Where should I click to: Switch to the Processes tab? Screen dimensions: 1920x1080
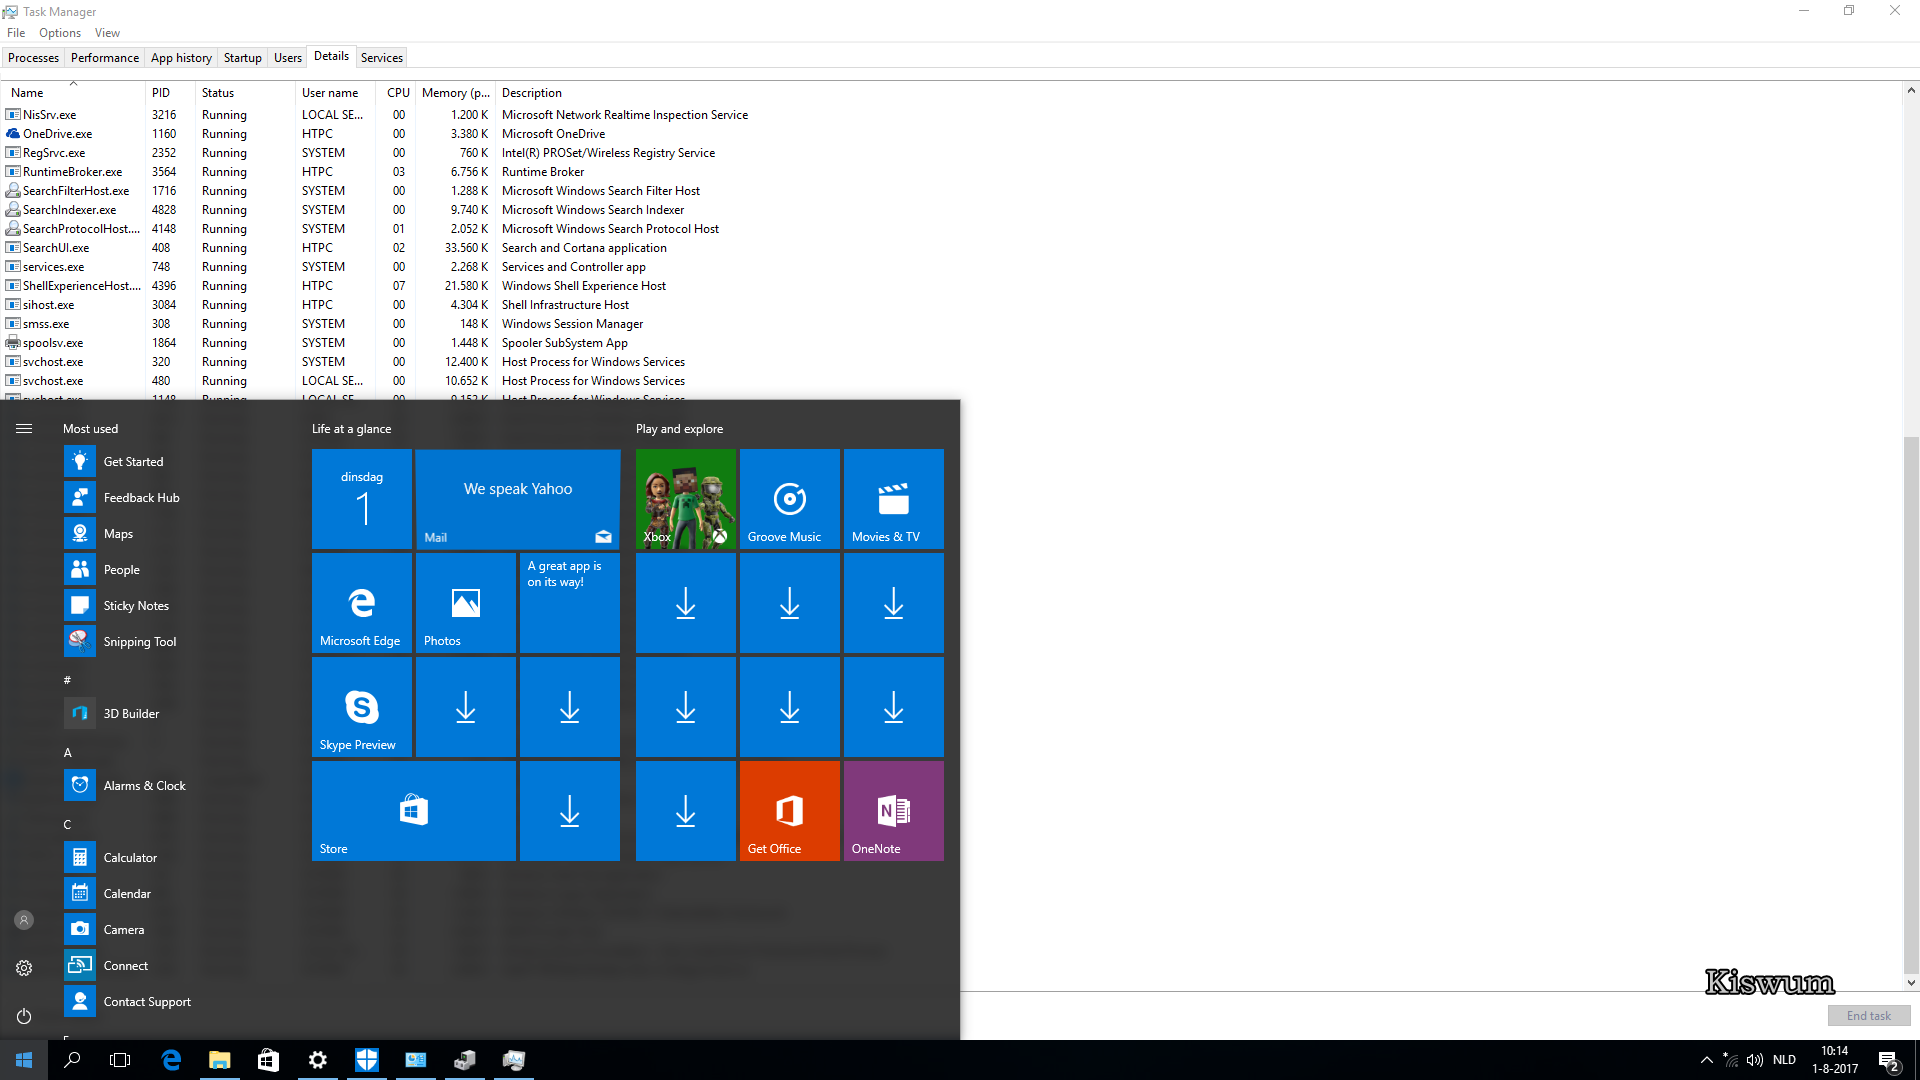click(x=33, y=57)
